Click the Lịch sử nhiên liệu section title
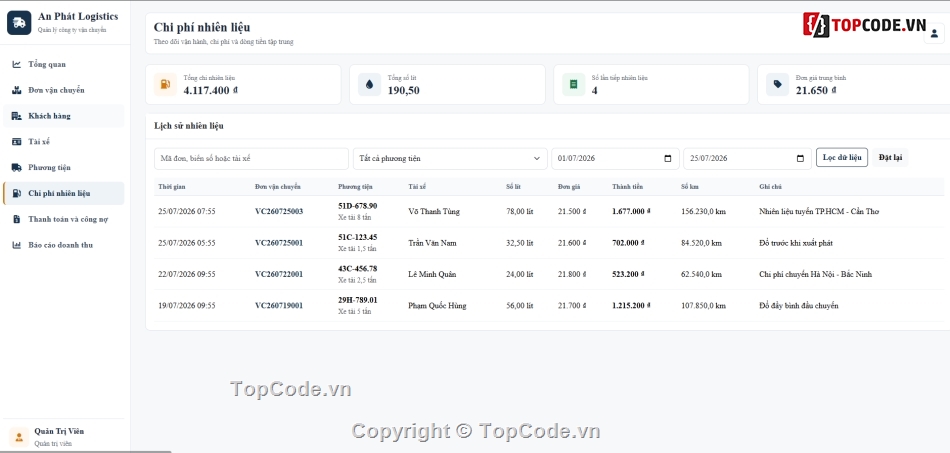 pyautogui.click(x=189, y=126)
